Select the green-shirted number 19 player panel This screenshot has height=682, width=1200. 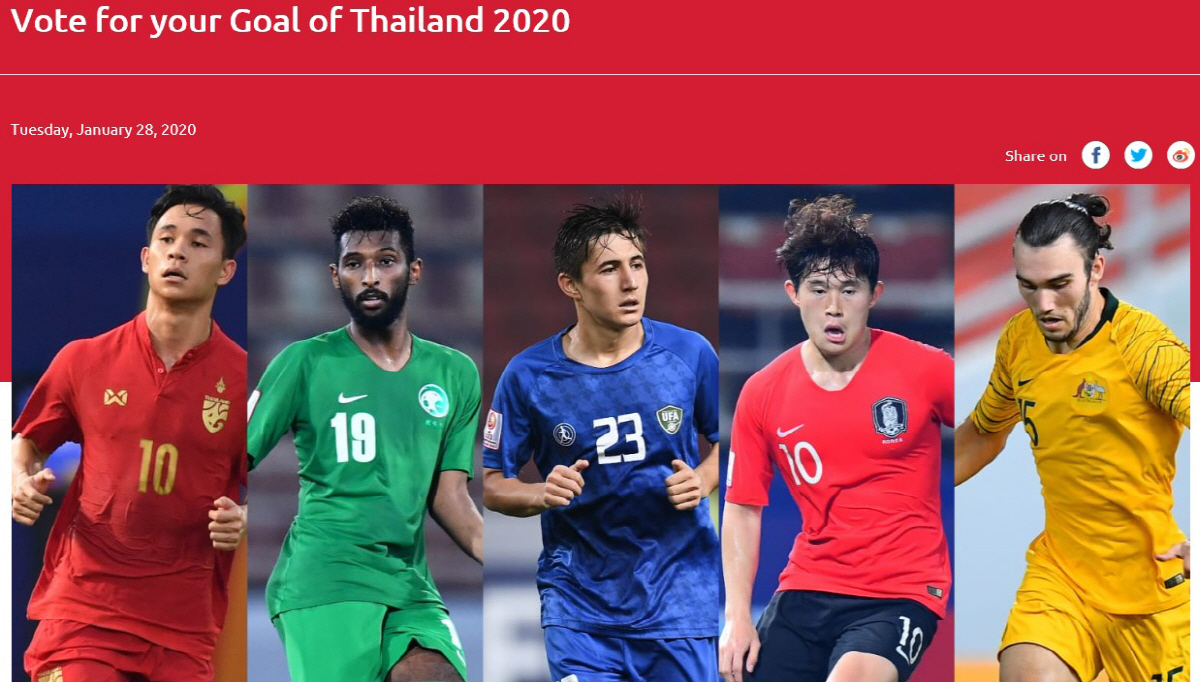(x=365, y=433)
